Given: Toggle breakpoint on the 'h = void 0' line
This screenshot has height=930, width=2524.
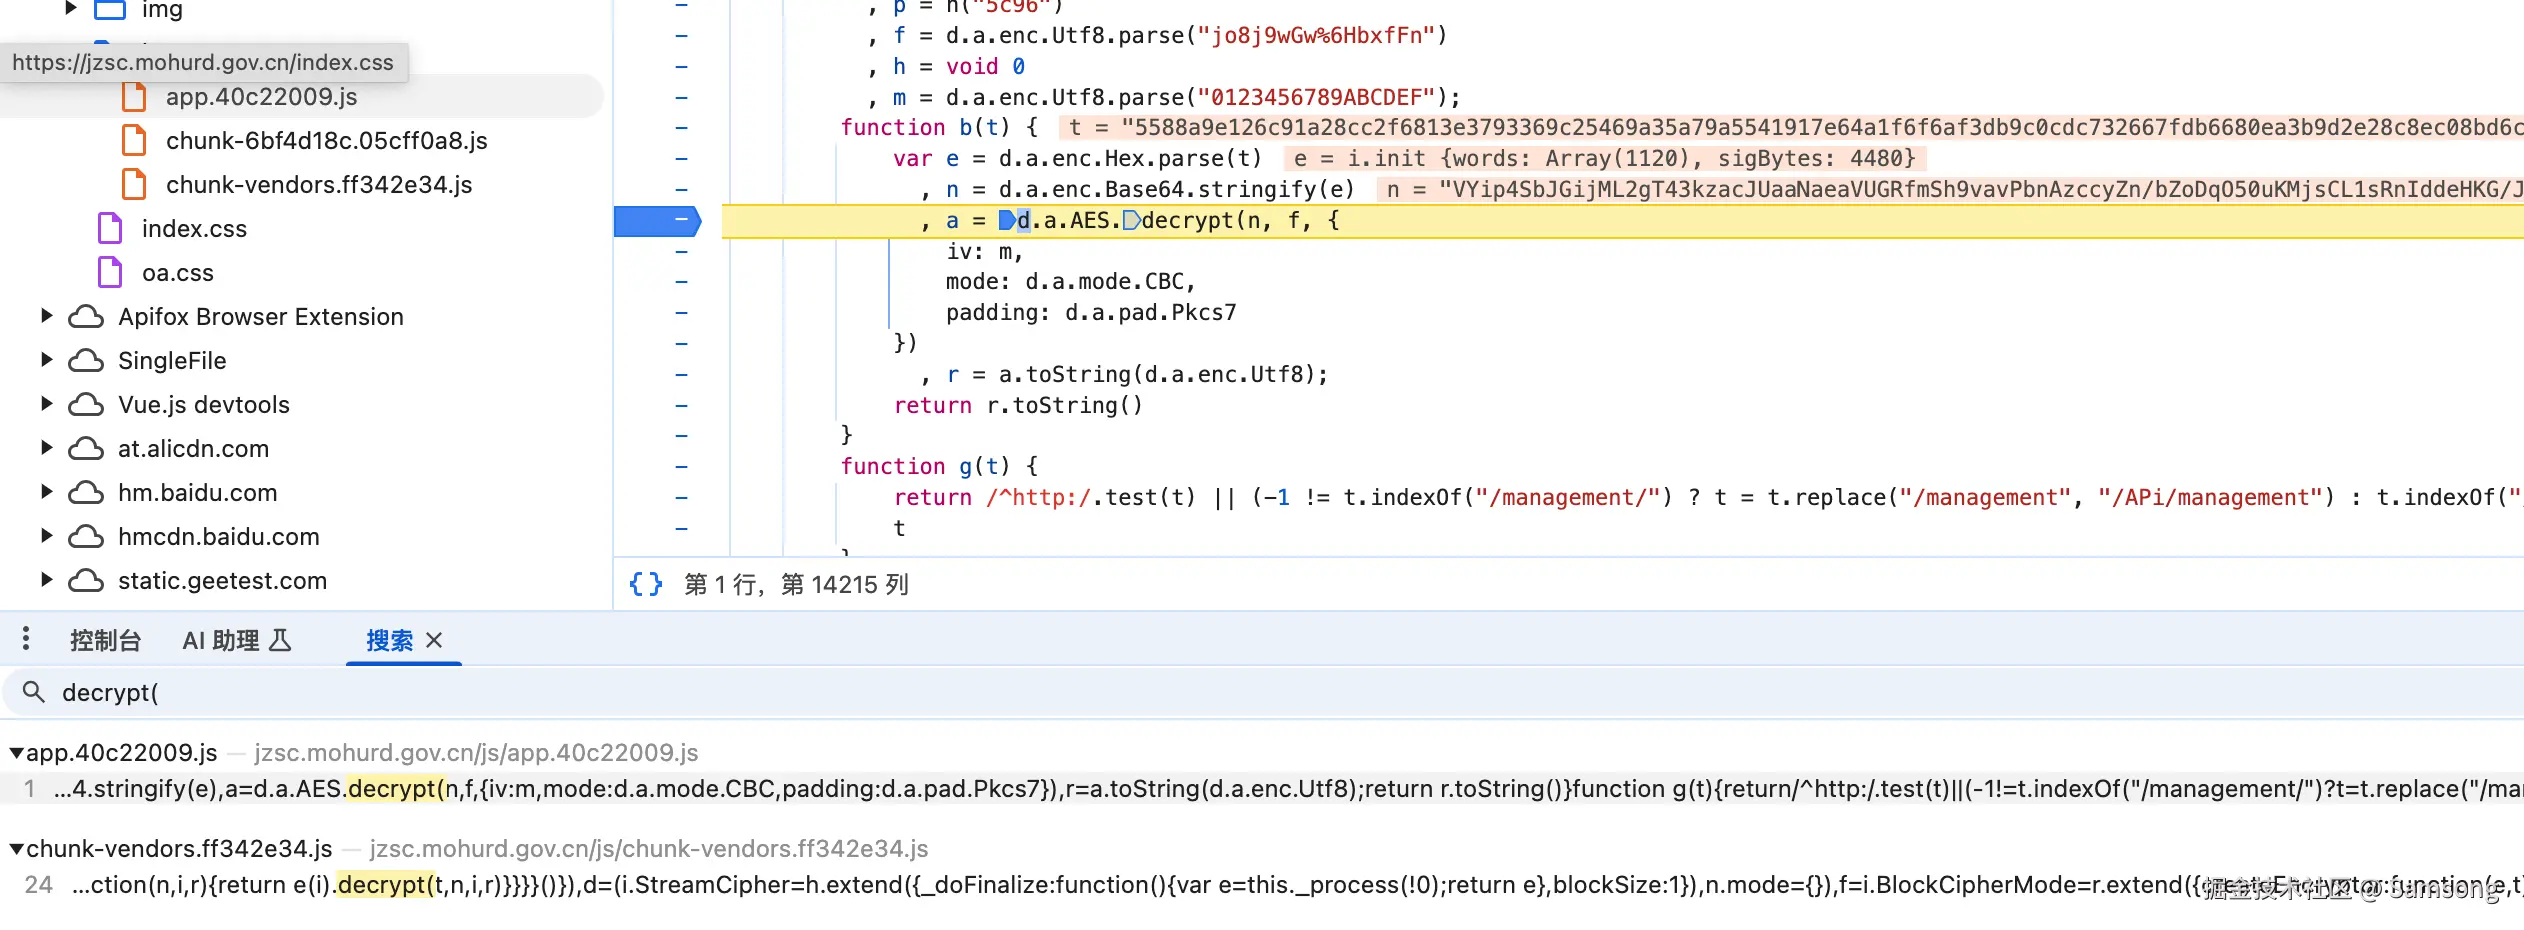Looking at the screenshot, I should [x=681, y=67].
